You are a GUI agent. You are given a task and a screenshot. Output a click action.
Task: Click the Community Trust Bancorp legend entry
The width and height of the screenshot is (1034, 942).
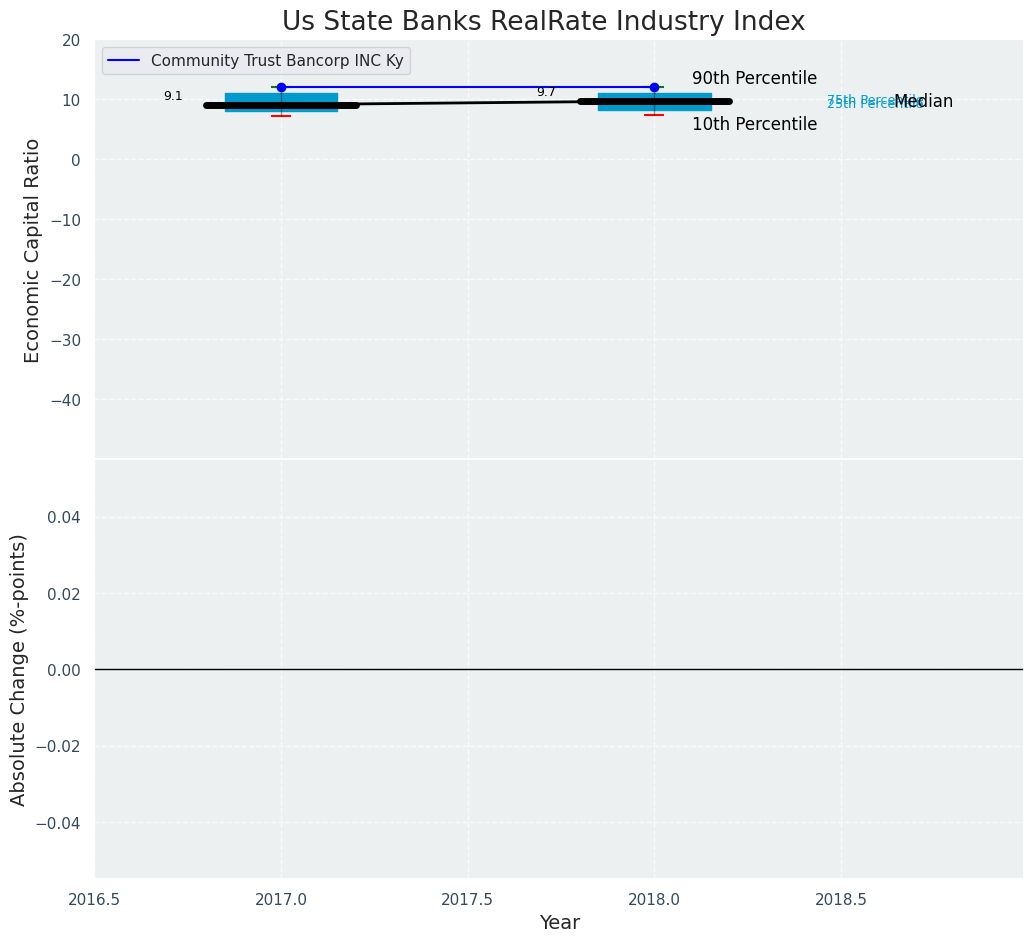pyautogui.click(x=277, y=61)
